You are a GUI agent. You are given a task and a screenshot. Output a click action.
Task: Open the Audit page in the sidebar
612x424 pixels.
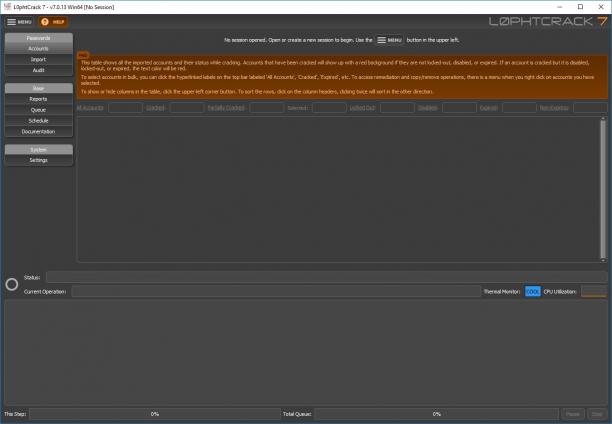pyautogui.click(x=38, y=70)
